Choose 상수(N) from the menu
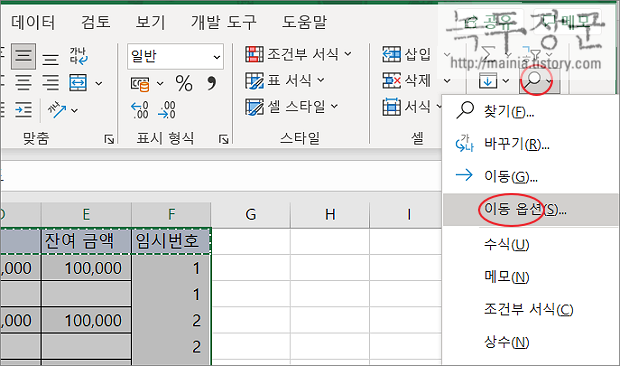Viewport: 620px width, 366px height. click(530, 341)
